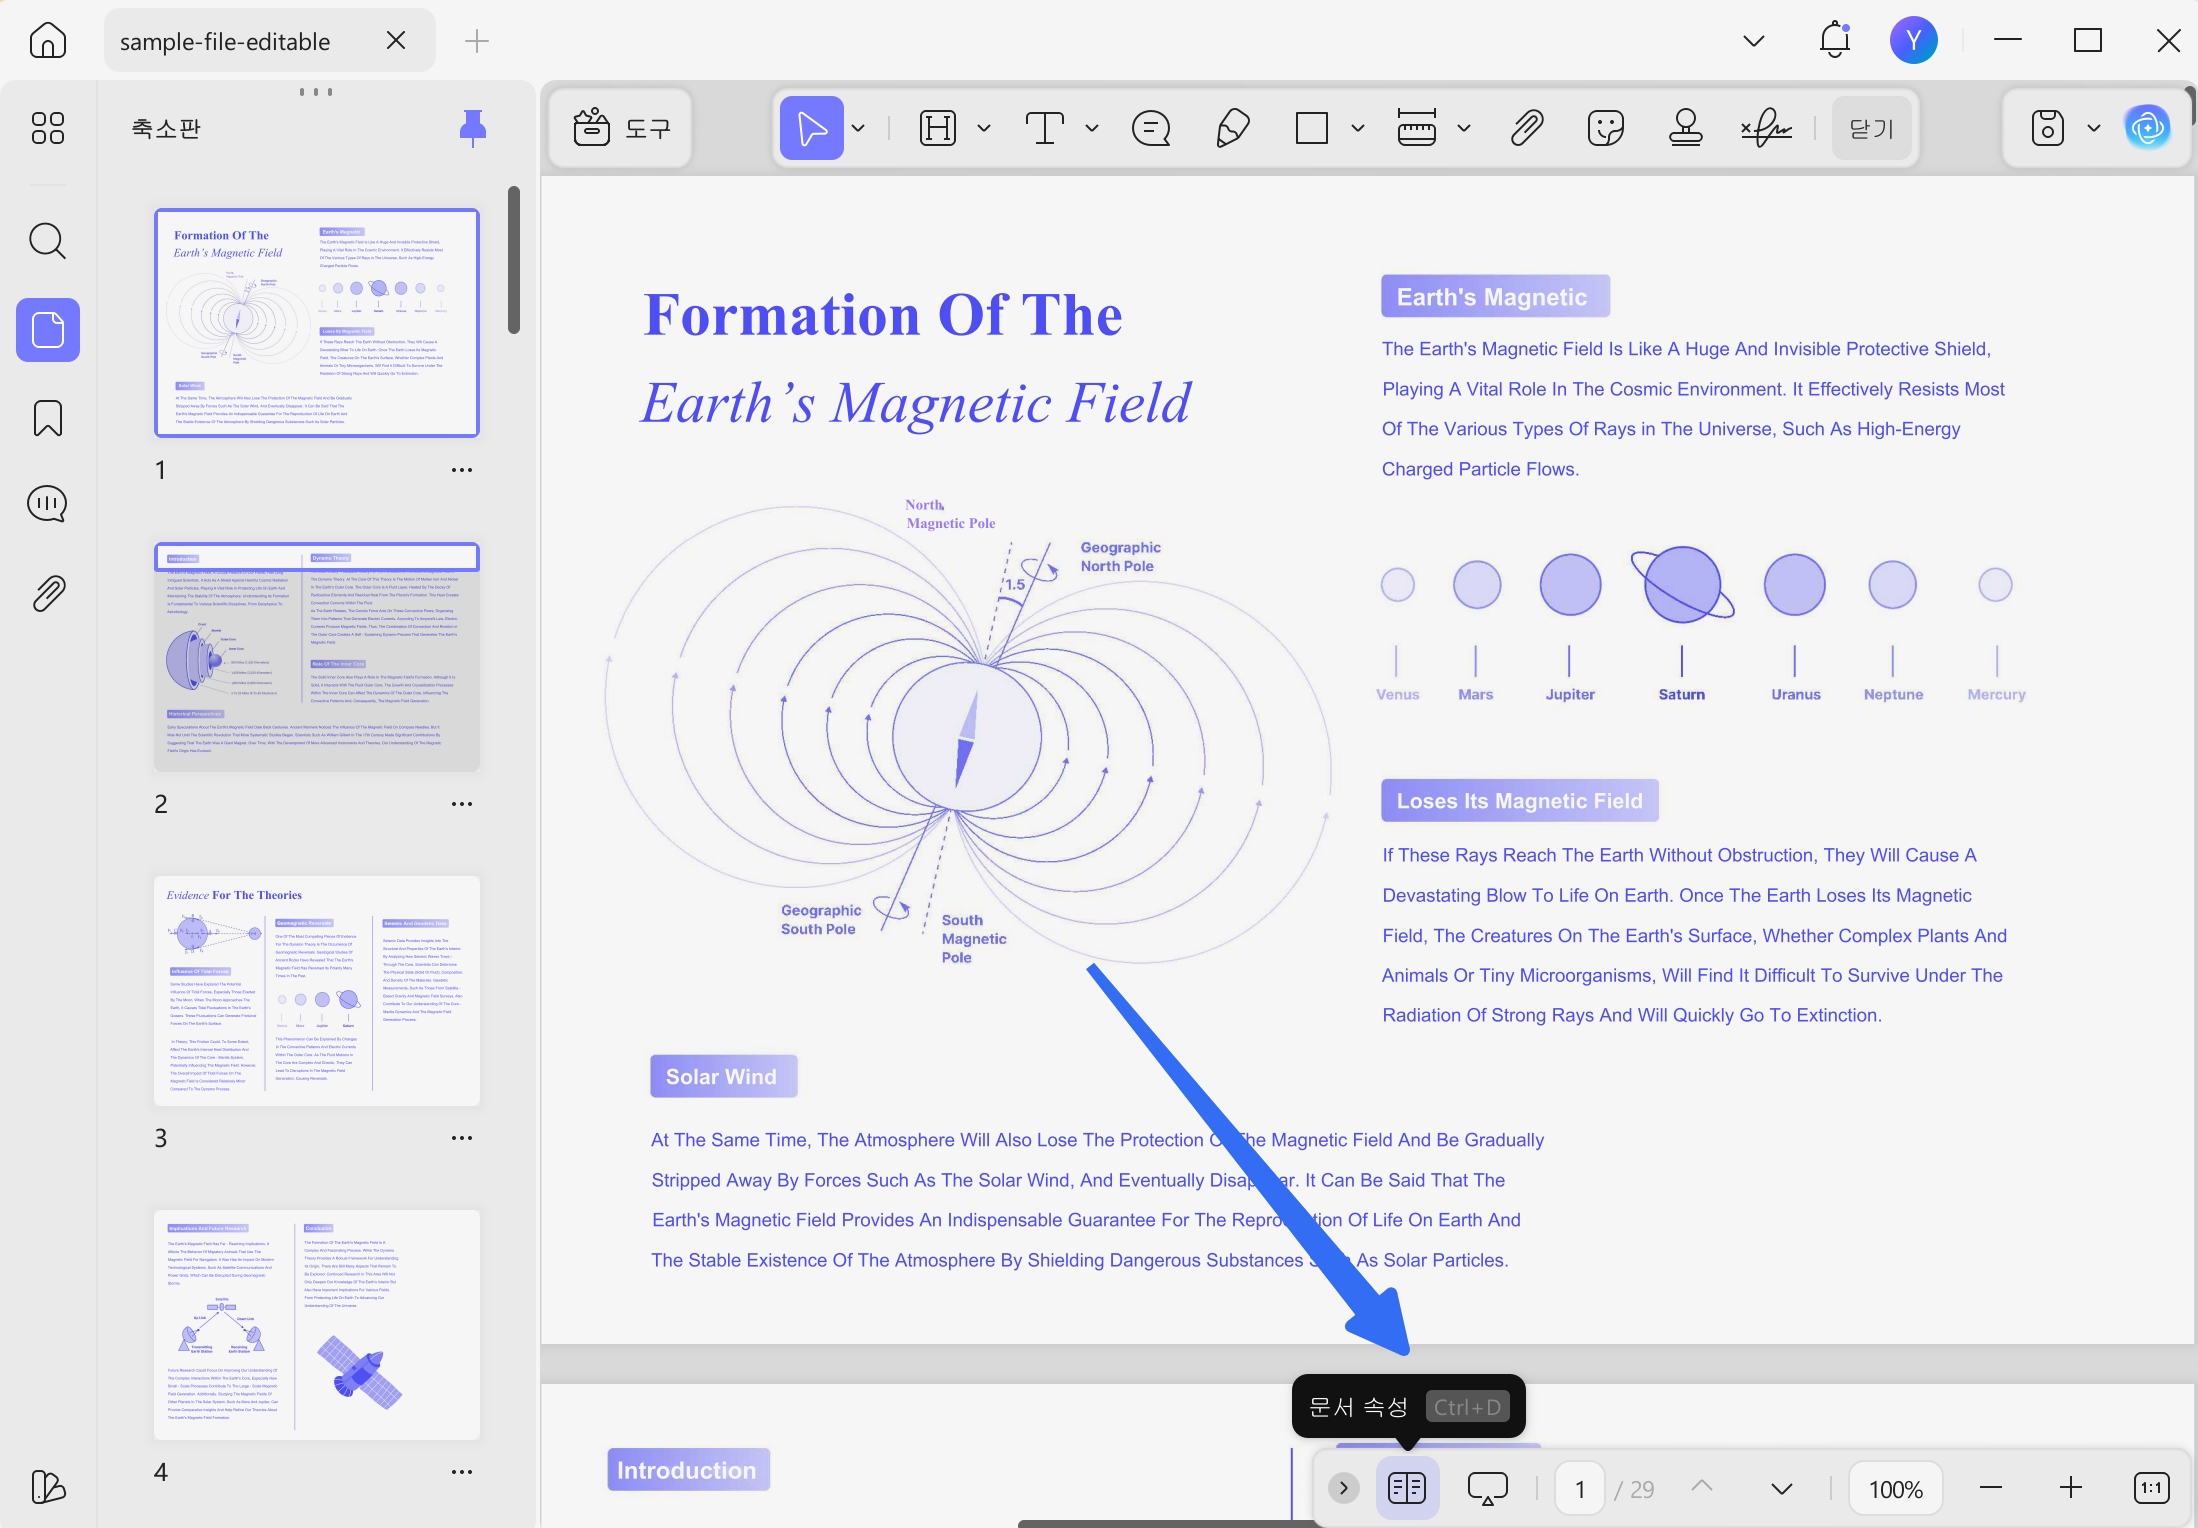
Task: Select the text box tool
Action: click(1045, 128)
